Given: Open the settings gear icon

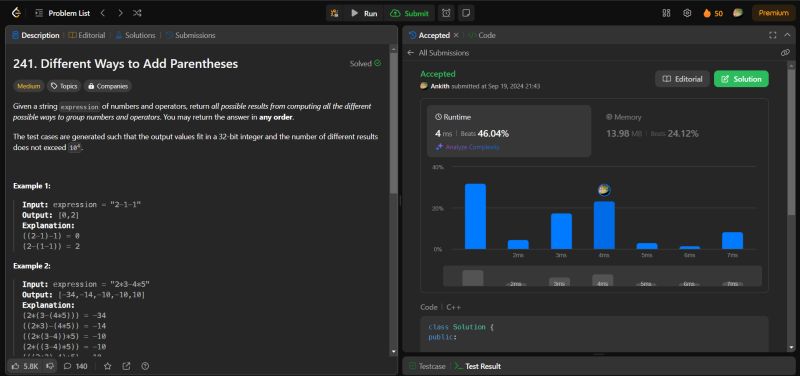Looking at the screenshot, I should point(687,13).
